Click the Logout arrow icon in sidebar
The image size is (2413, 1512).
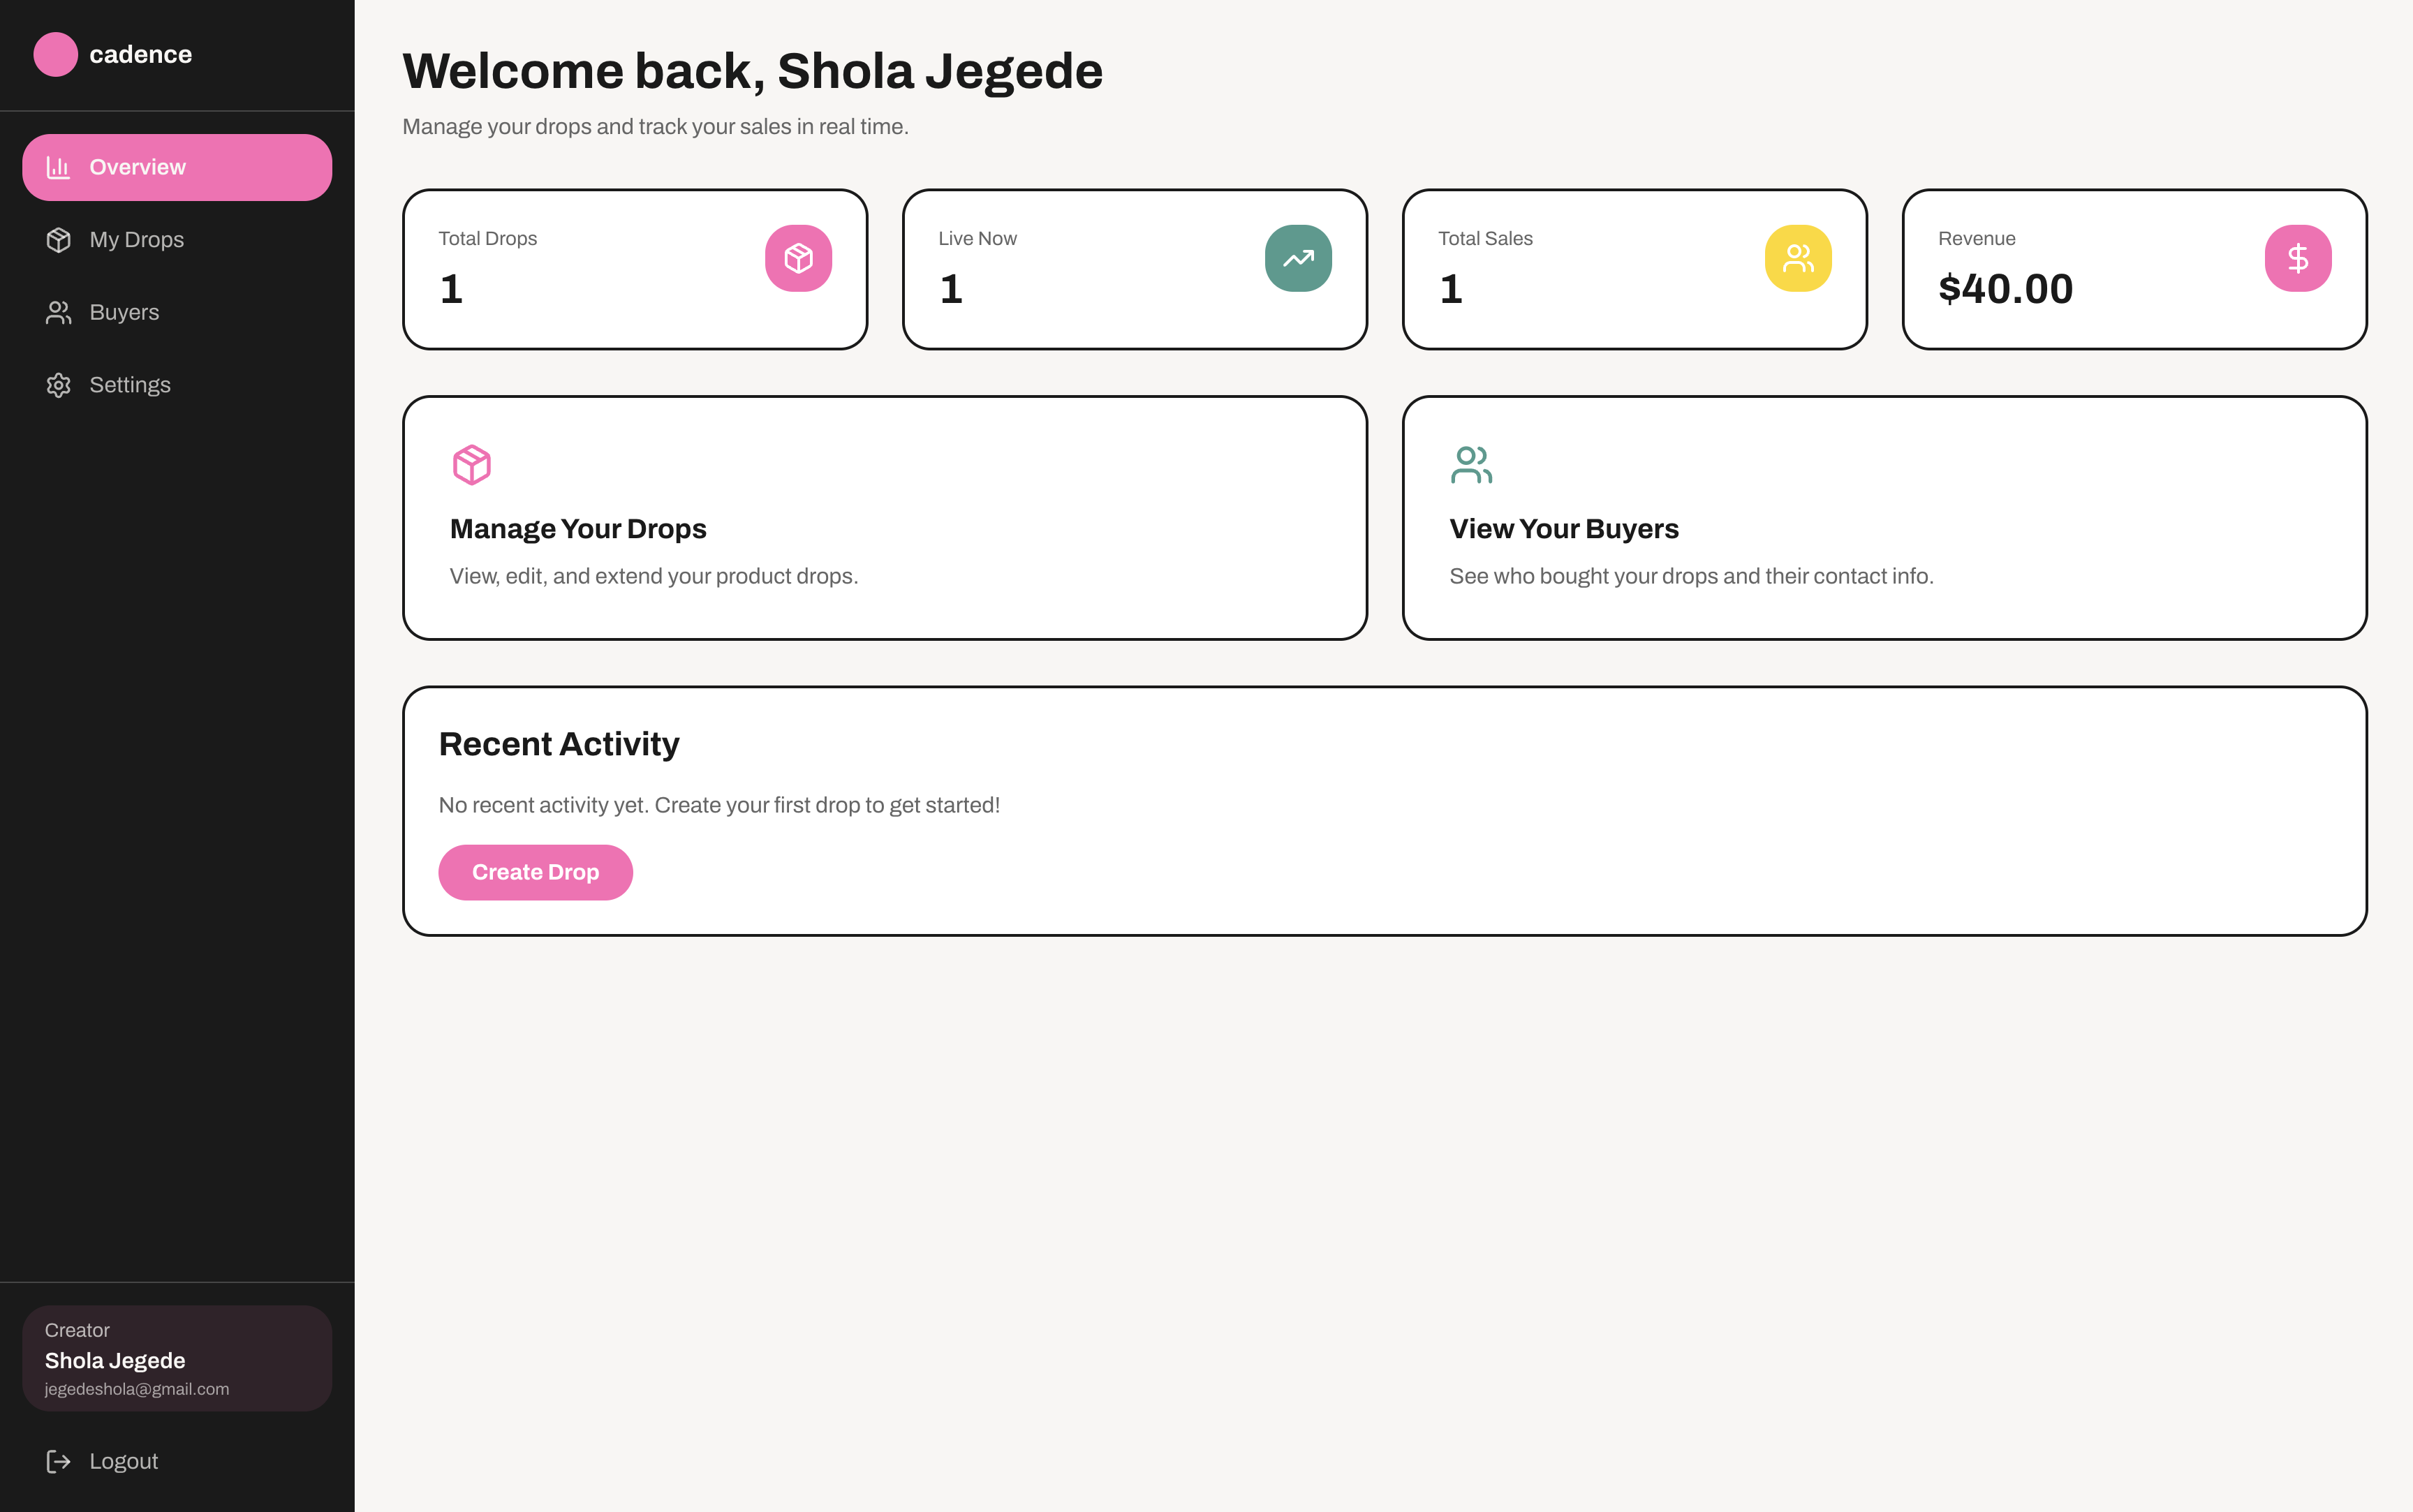click(58, 1461)
